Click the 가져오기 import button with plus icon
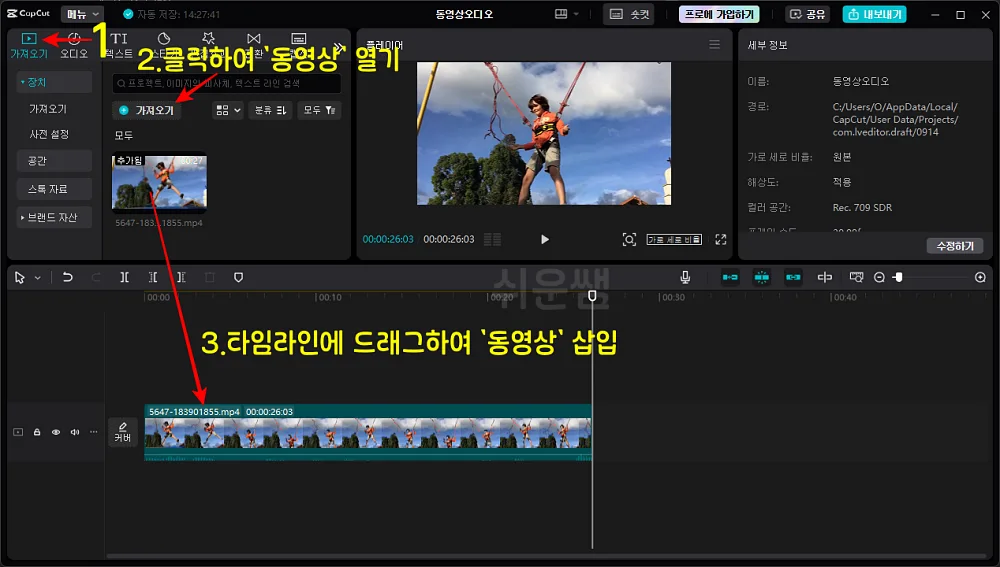This screenshot has height=567, width=1000. tap(147, 110)
